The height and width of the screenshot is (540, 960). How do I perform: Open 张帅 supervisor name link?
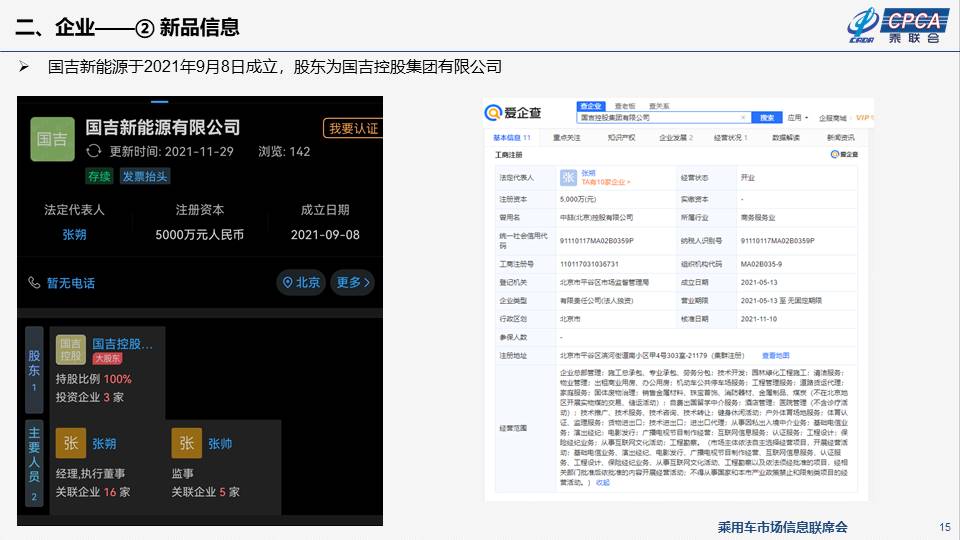pos(220,443)
